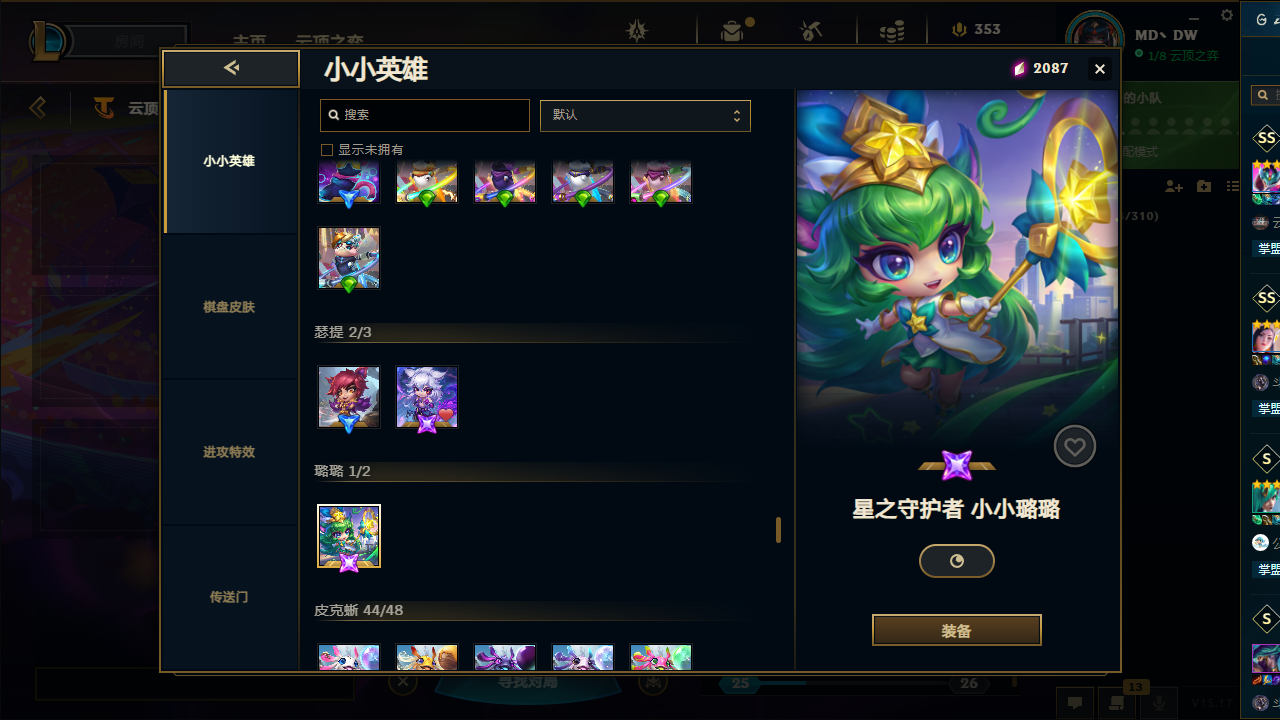
Task: Click the chat bubble icon at bottom right
Action: click(x=1075, y=702)
